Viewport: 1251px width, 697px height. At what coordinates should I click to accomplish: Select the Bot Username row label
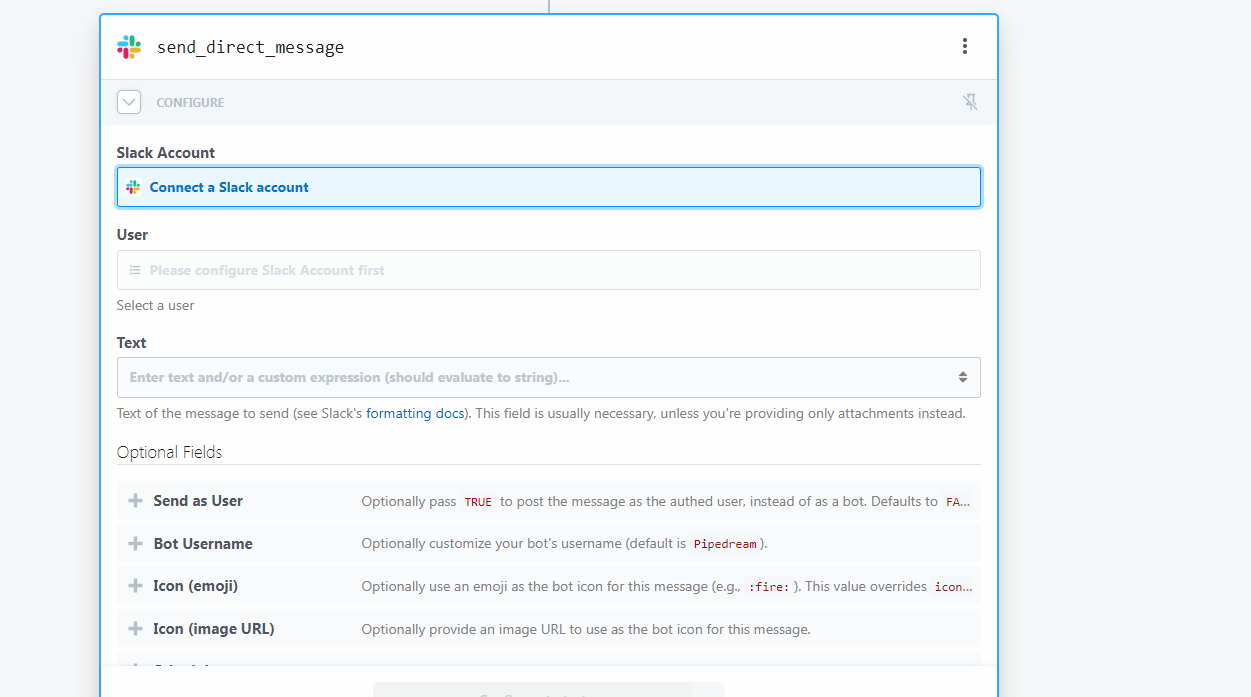pos(203,544)
